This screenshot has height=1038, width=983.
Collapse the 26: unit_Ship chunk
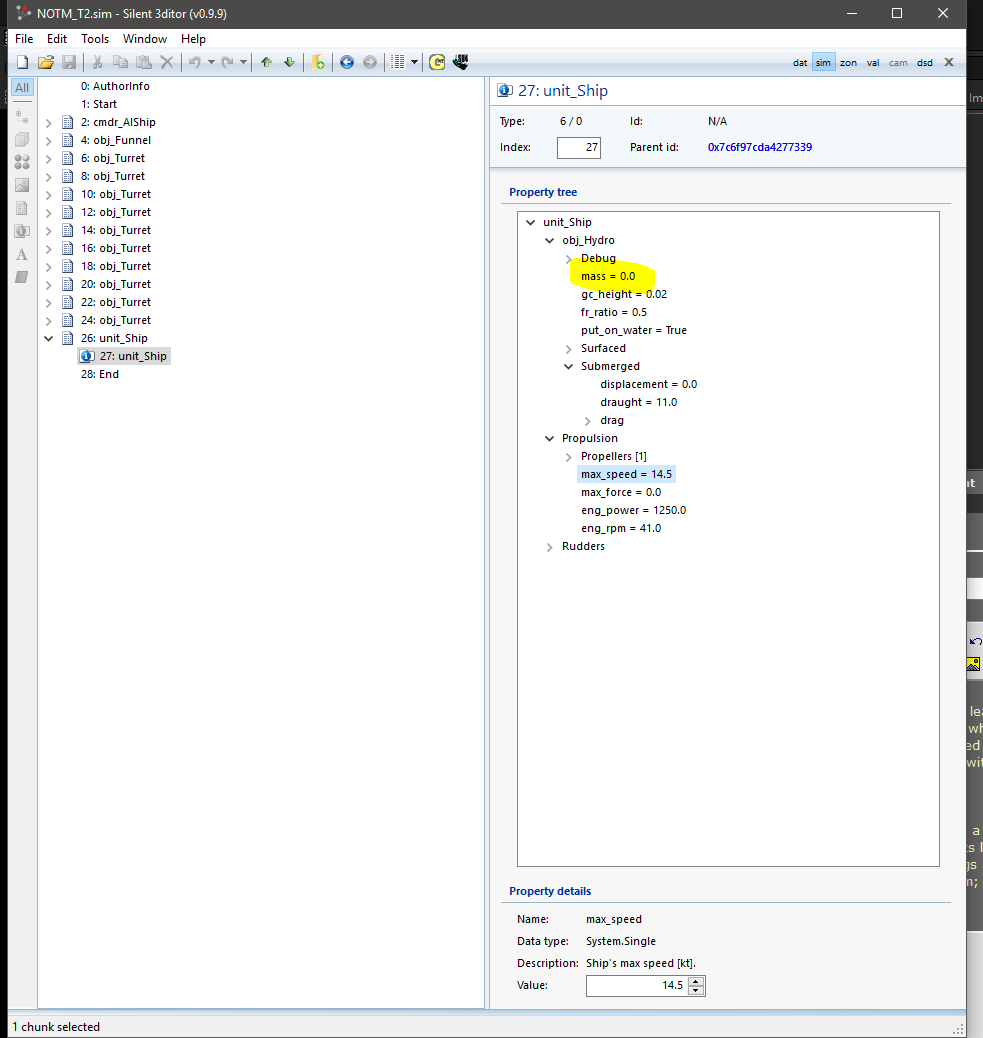point(48,338)
